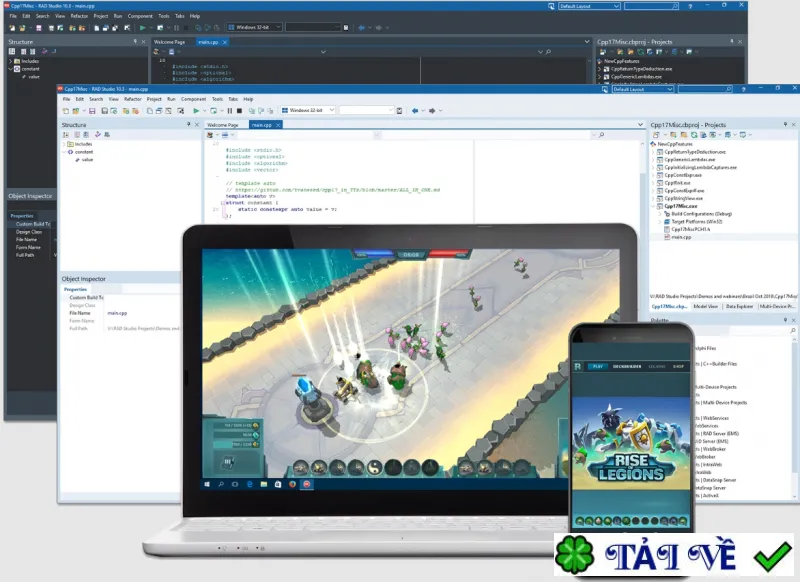Click blue Back arrow in dark window toolbar
This screenshot has width=800, height=582.
point(362,28)
